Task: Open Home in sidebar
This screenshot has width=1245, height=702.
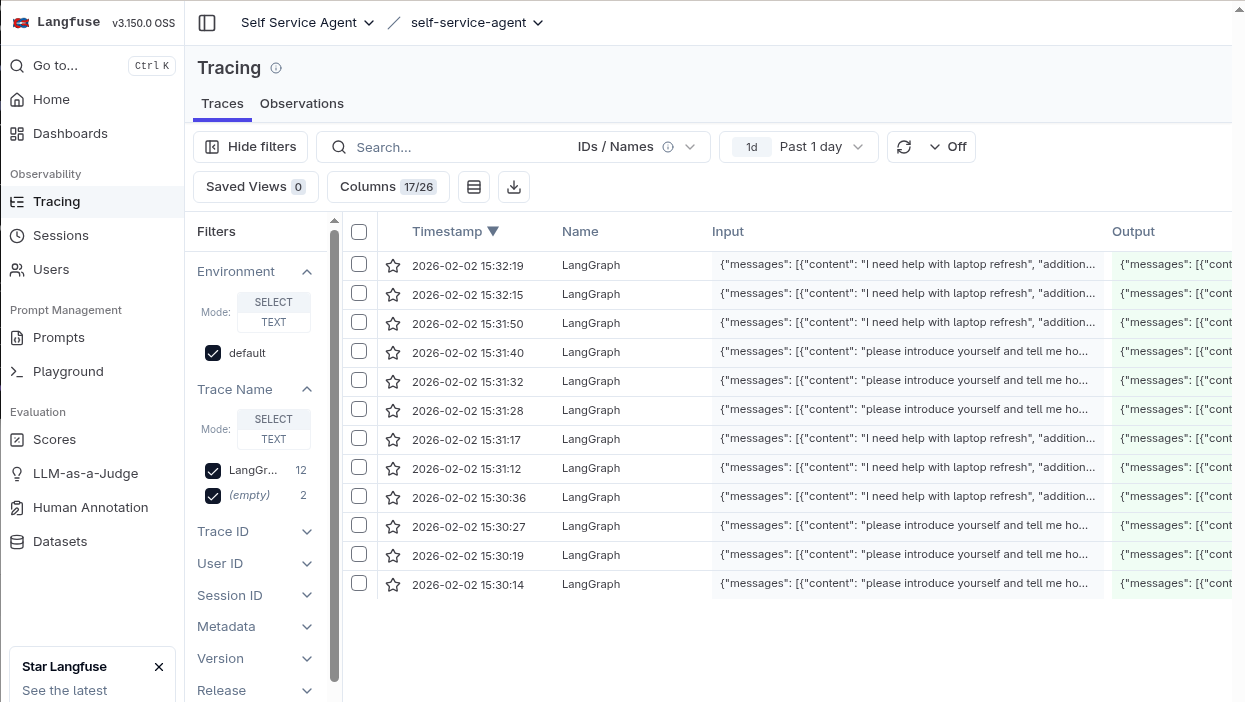Action: 92,100
